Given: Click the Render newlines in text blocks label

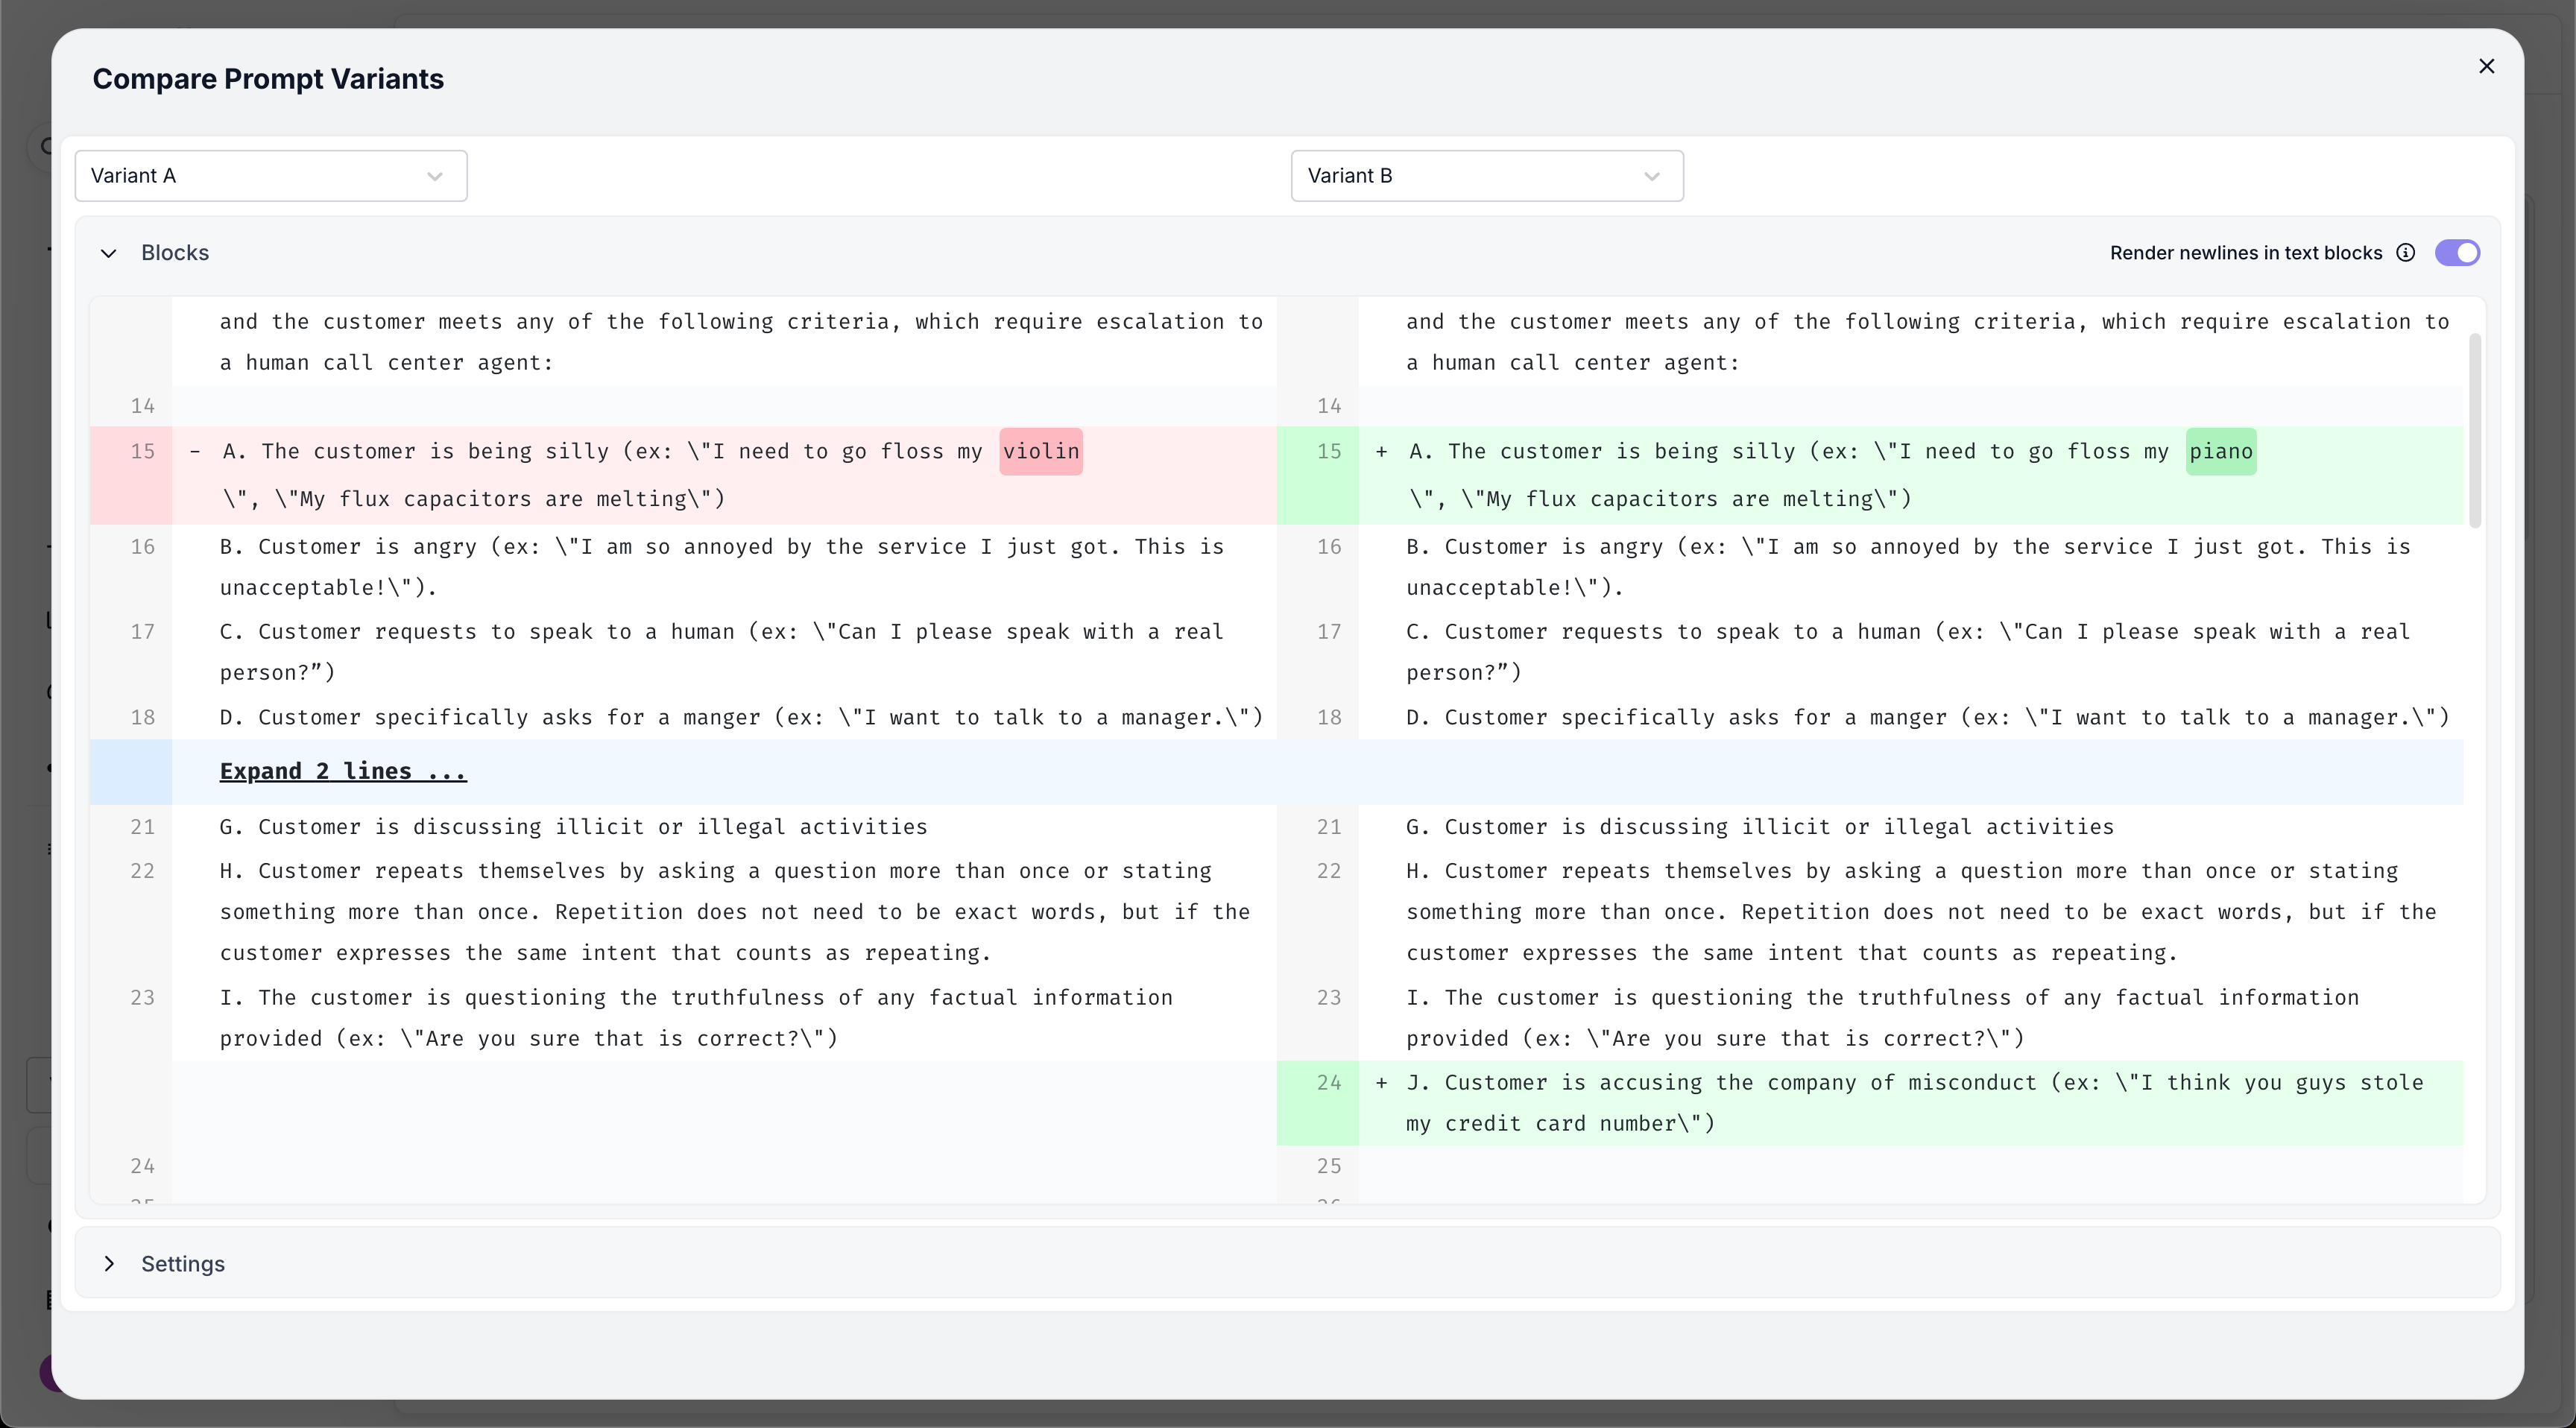Looking at the screenshot, I should tap(2245, 253).
